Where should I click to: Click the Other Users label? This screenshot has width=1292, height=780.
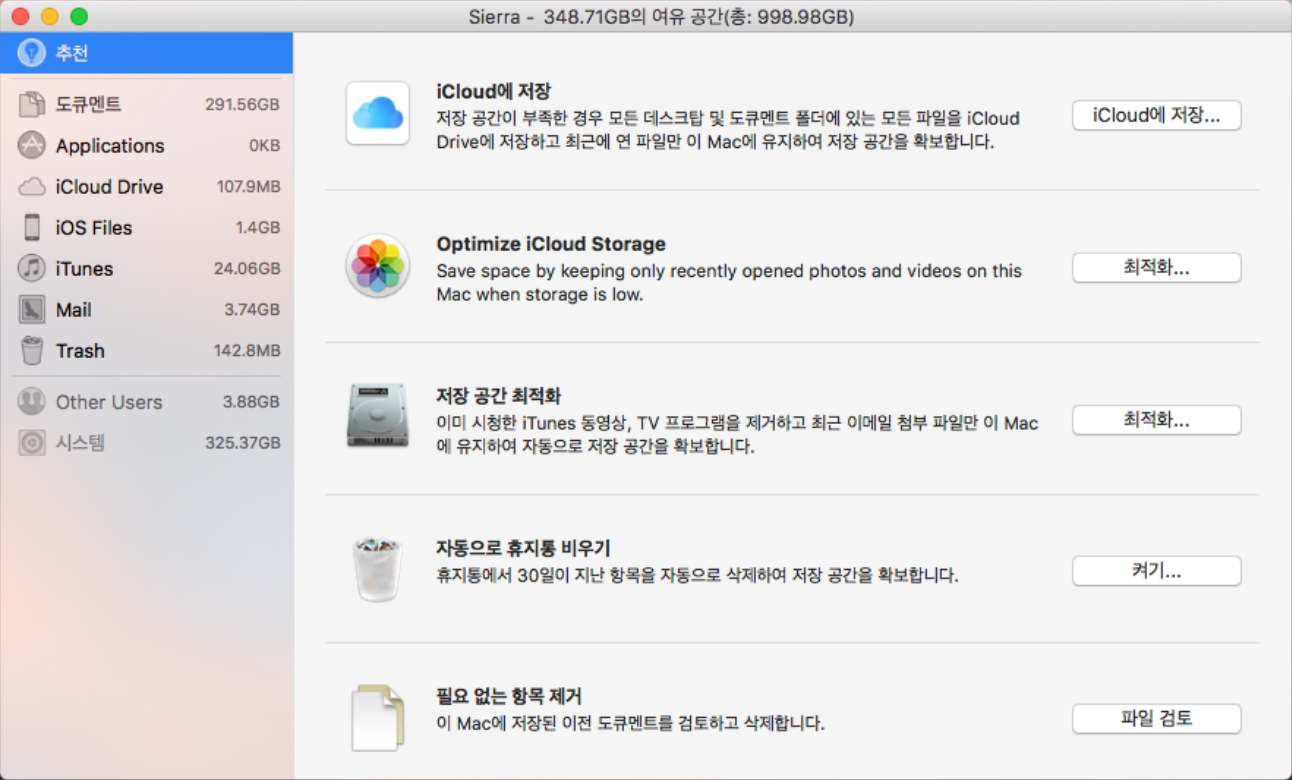pos(109,402)
